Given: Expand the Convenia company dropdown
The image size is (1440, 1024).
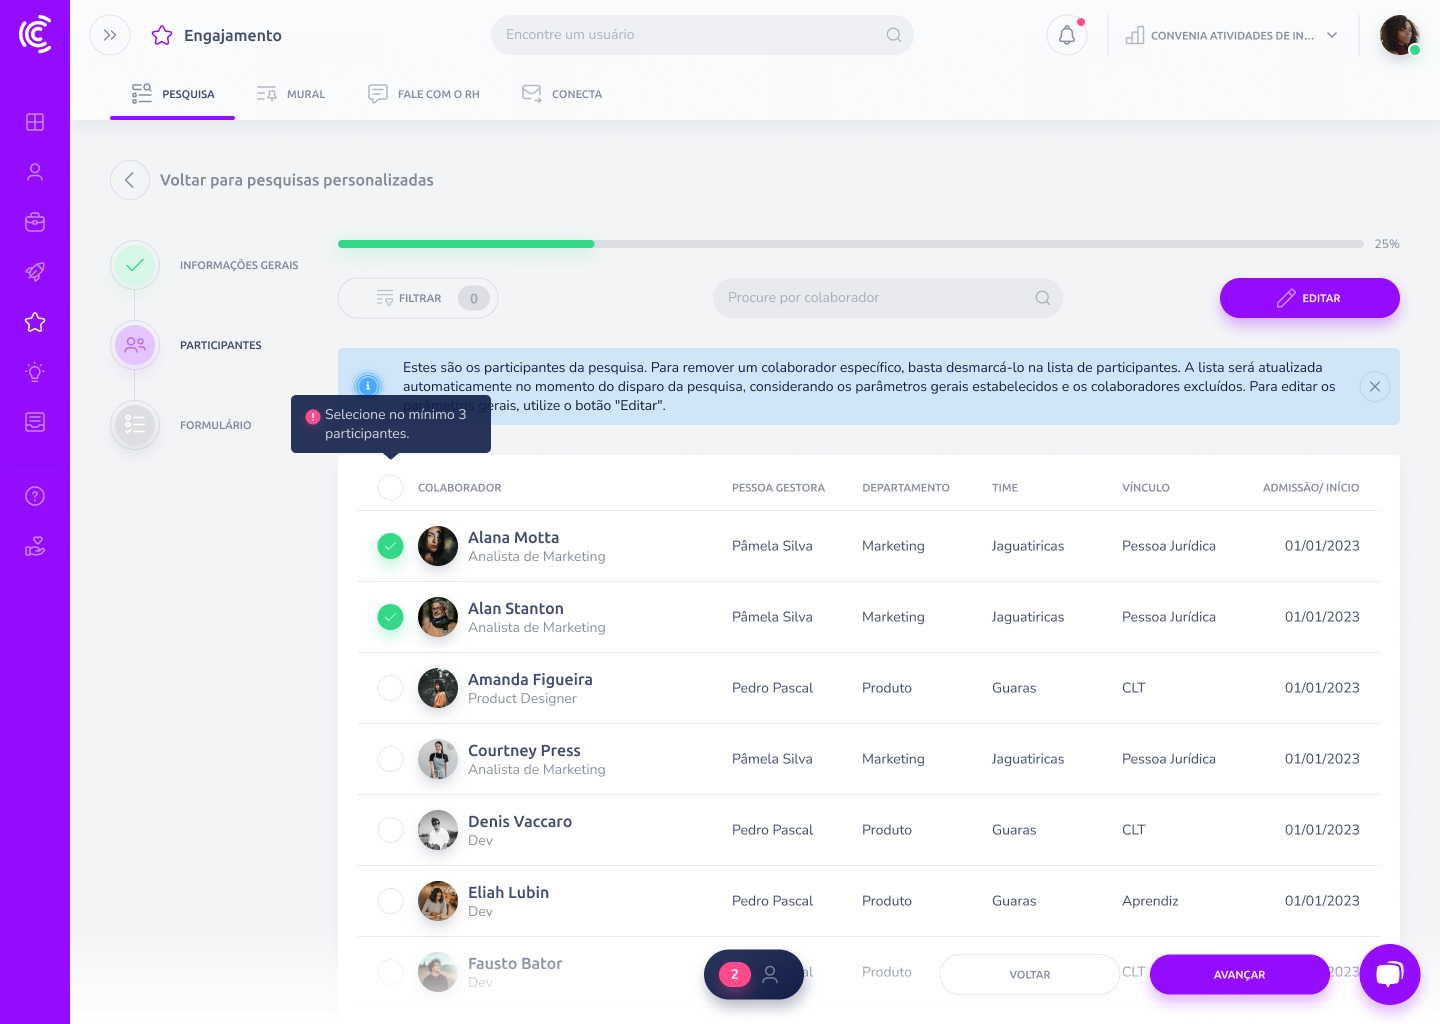Looking at the screenshot, I should (x=1231, y=36).
